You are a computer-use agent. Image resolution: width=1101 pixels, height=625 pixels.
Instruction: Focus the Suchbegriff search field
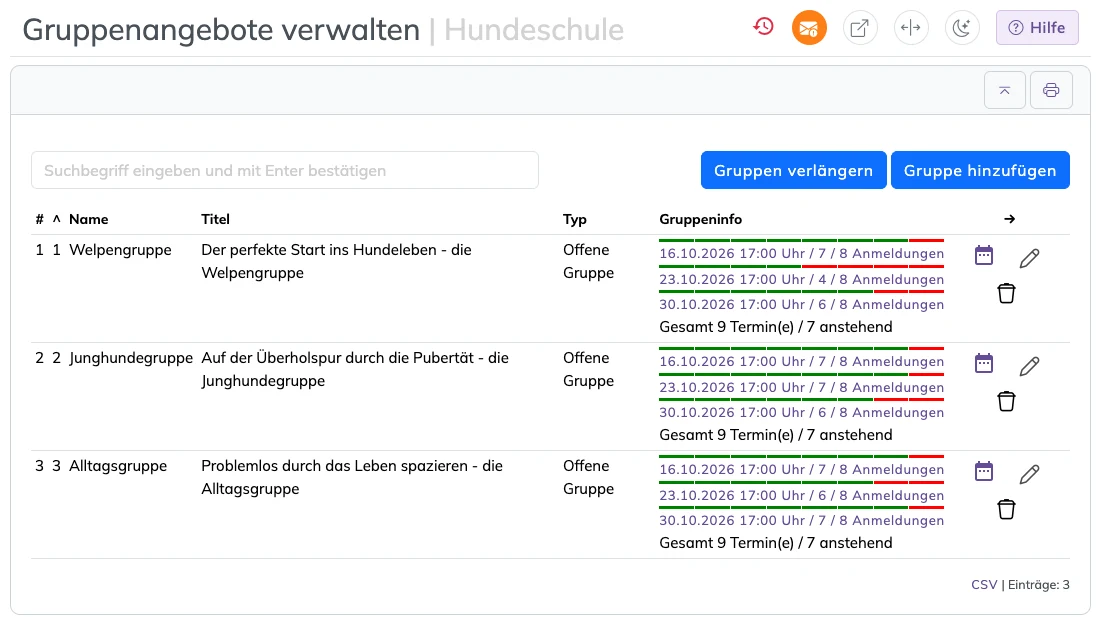(284, 170)
